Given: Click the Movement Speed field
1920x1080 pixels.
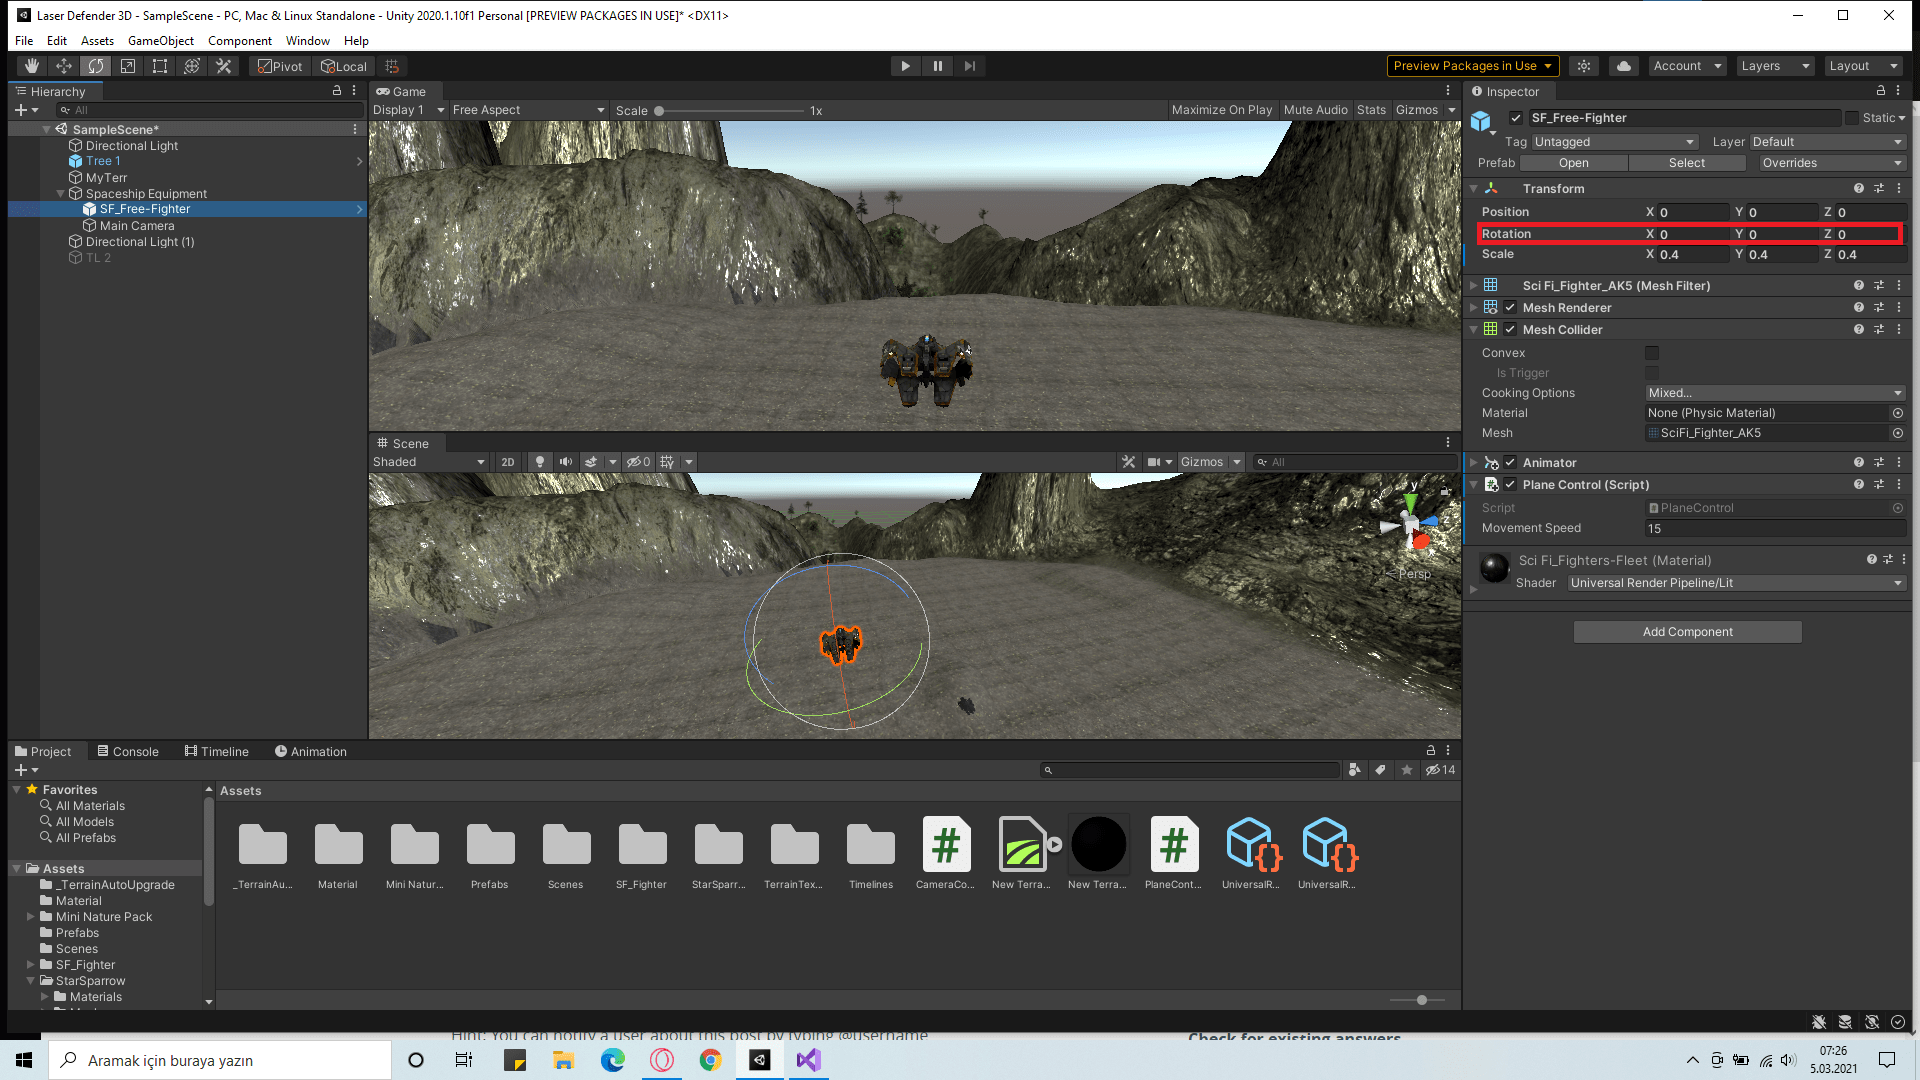Looking at the screenshot, I should [x=1775, y=529].
